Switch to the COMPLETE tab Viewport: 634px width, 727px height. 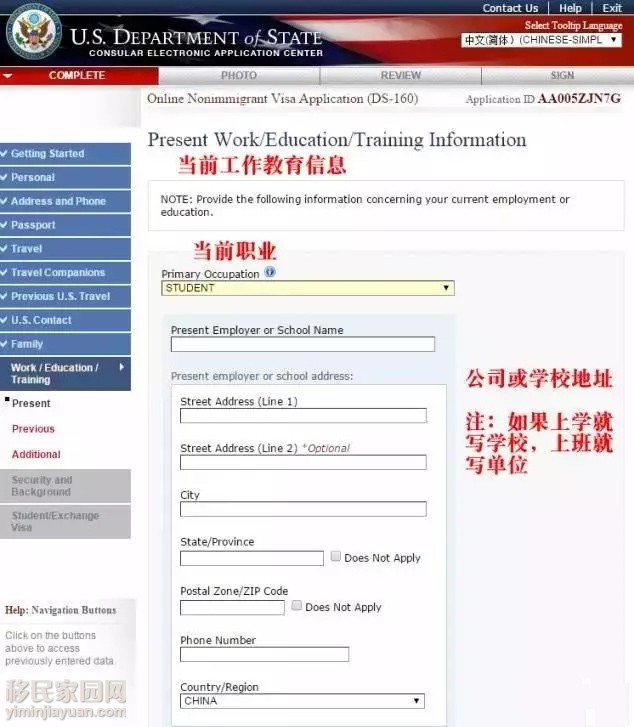[x=79, y=75]
